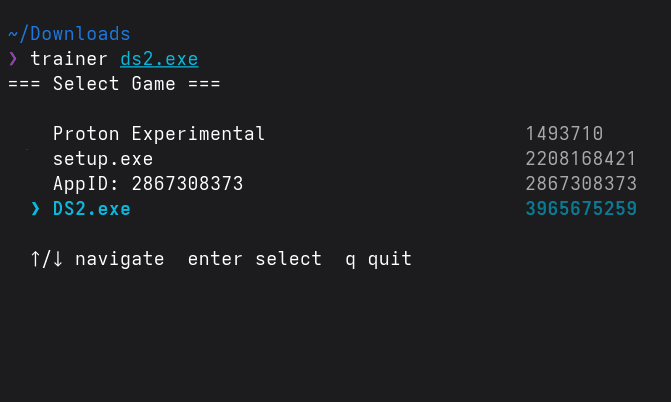The height and width of the screenshot is (402, 671).
Task: Click the cyan selection arrow beside DS2.exe
Action: [36, 209]
